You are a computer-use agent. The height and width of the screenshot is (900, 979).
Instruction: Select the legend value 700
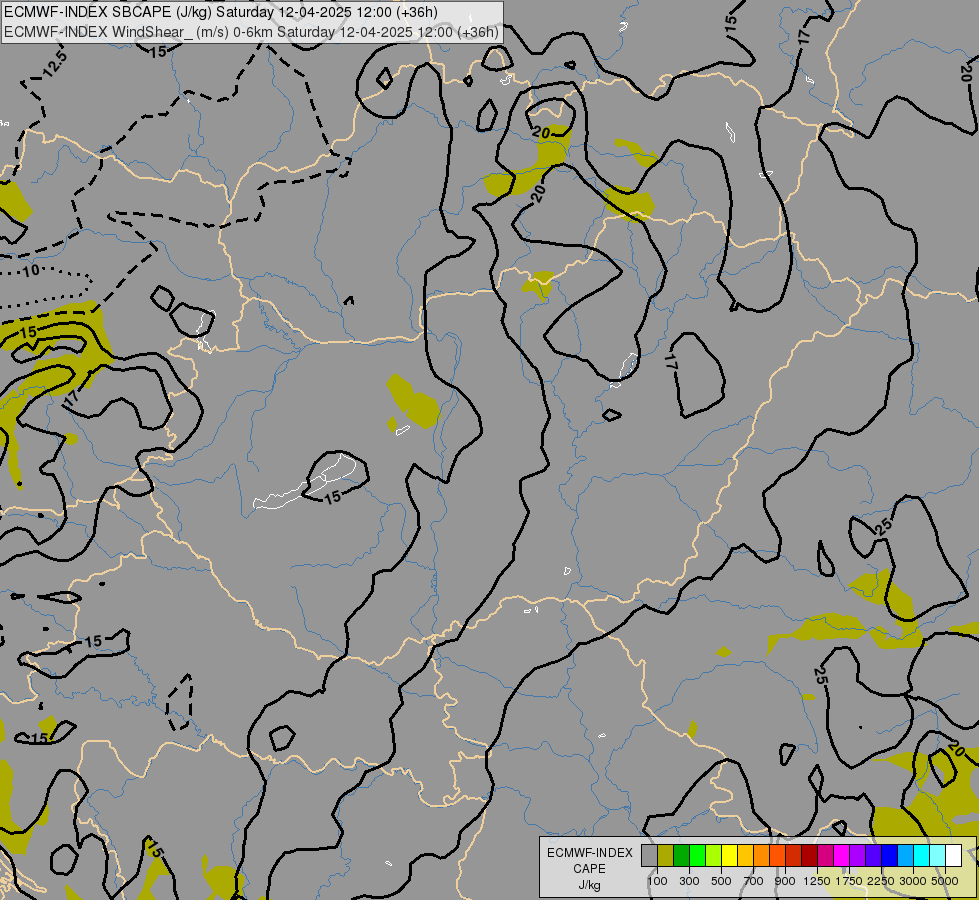[x=754, y=881]
